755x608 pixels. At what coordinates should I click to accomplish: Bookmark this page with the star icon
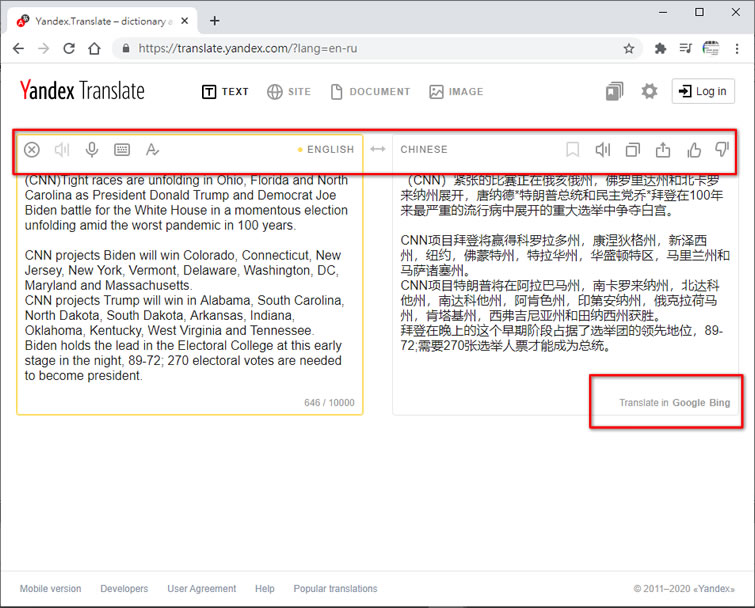(629, 48)
